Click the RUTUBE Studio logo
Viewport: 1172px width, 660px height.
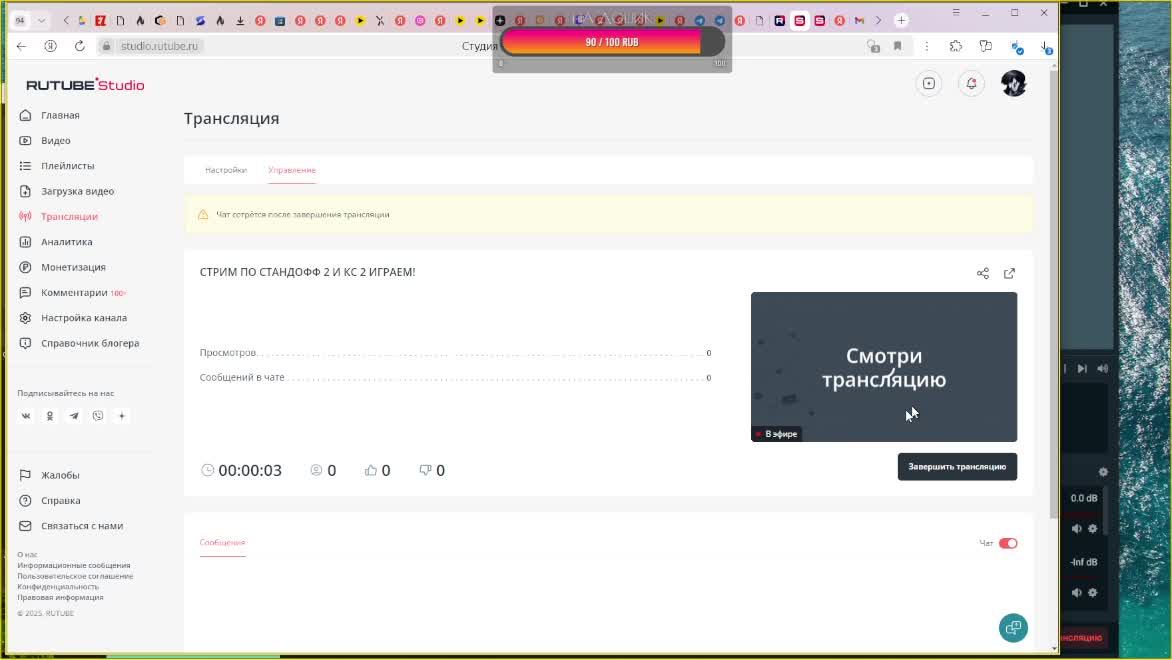(x=85, y=84)
